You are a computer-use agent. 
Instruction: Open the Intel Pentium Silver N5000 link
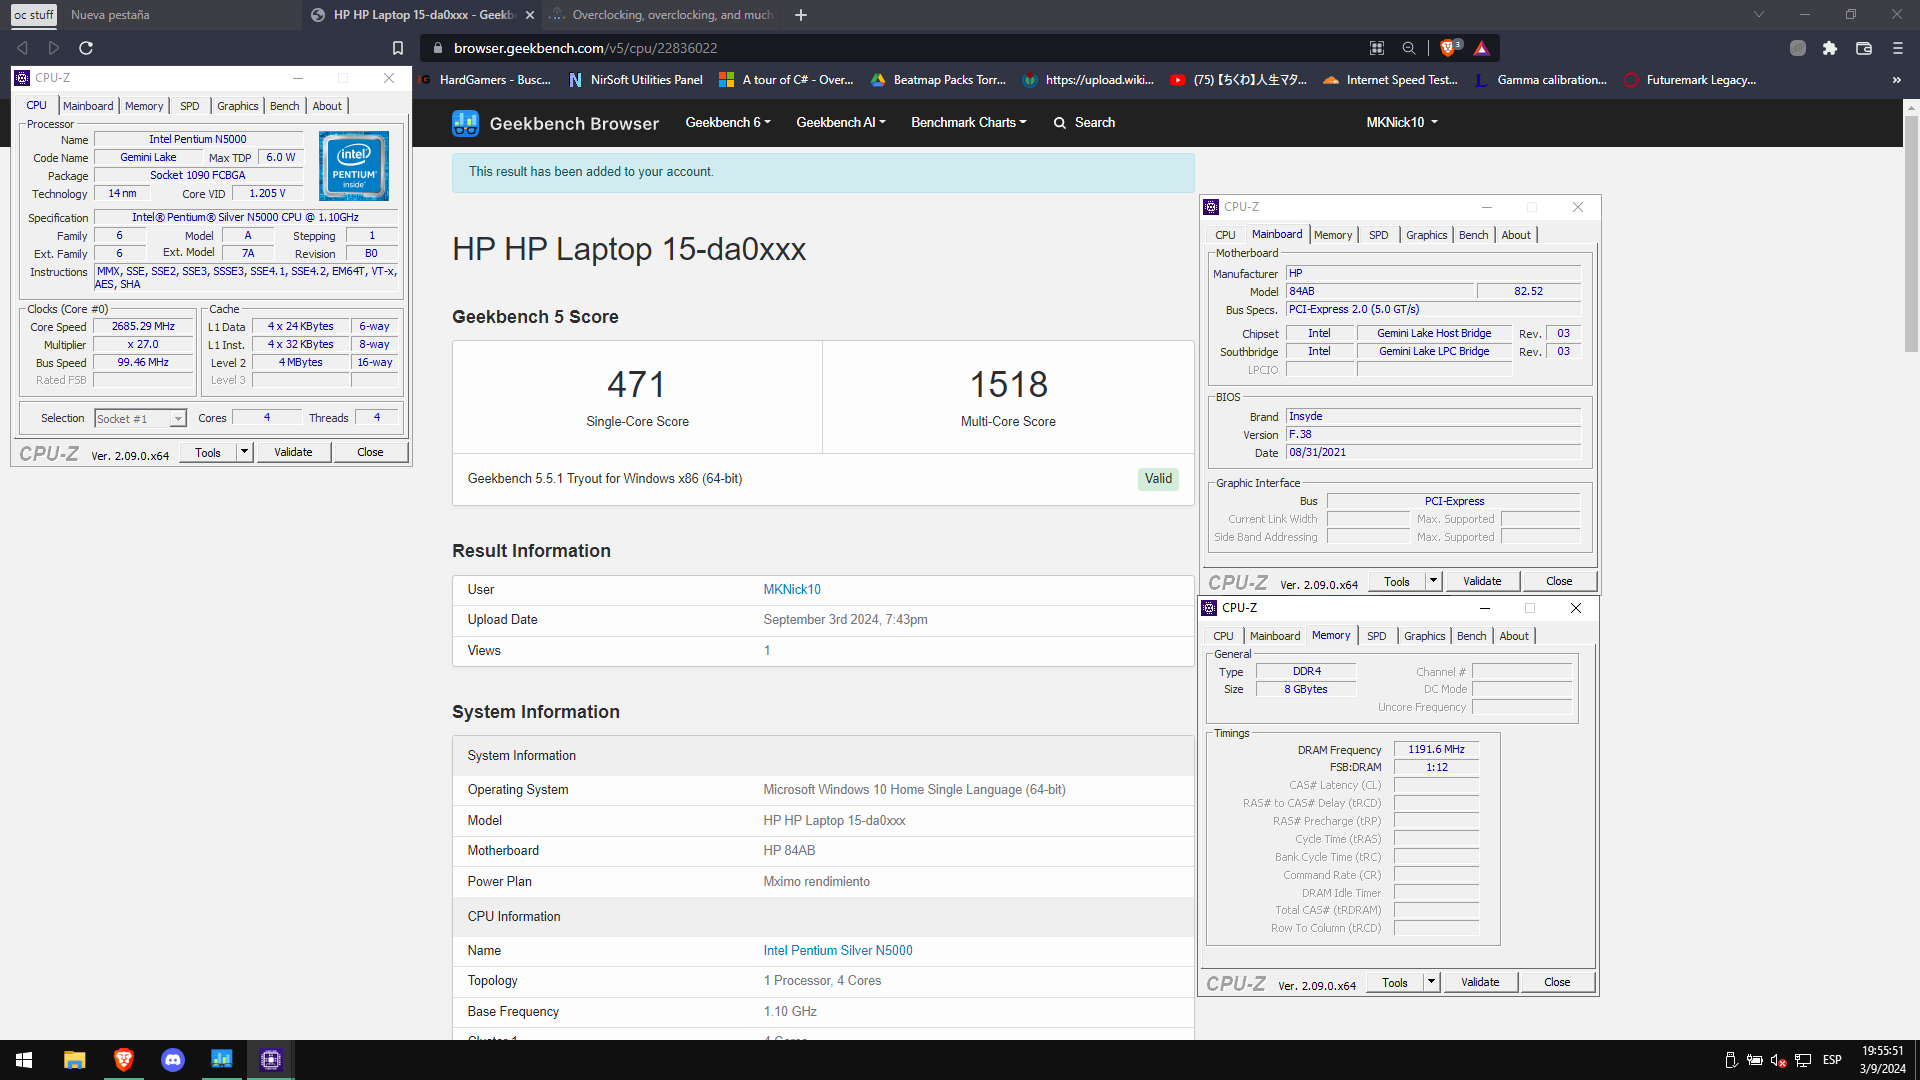(x=838, y=951)
